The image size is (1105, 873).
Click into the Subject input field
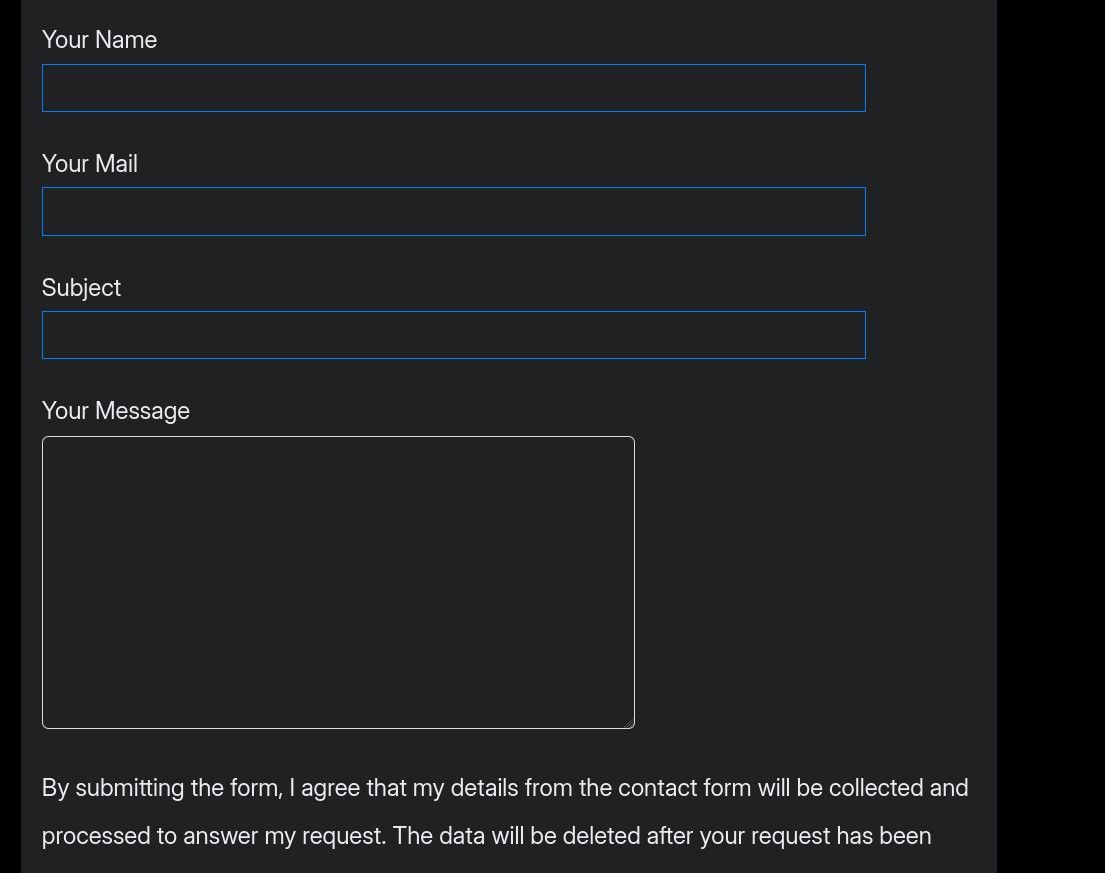click(453, 335)
